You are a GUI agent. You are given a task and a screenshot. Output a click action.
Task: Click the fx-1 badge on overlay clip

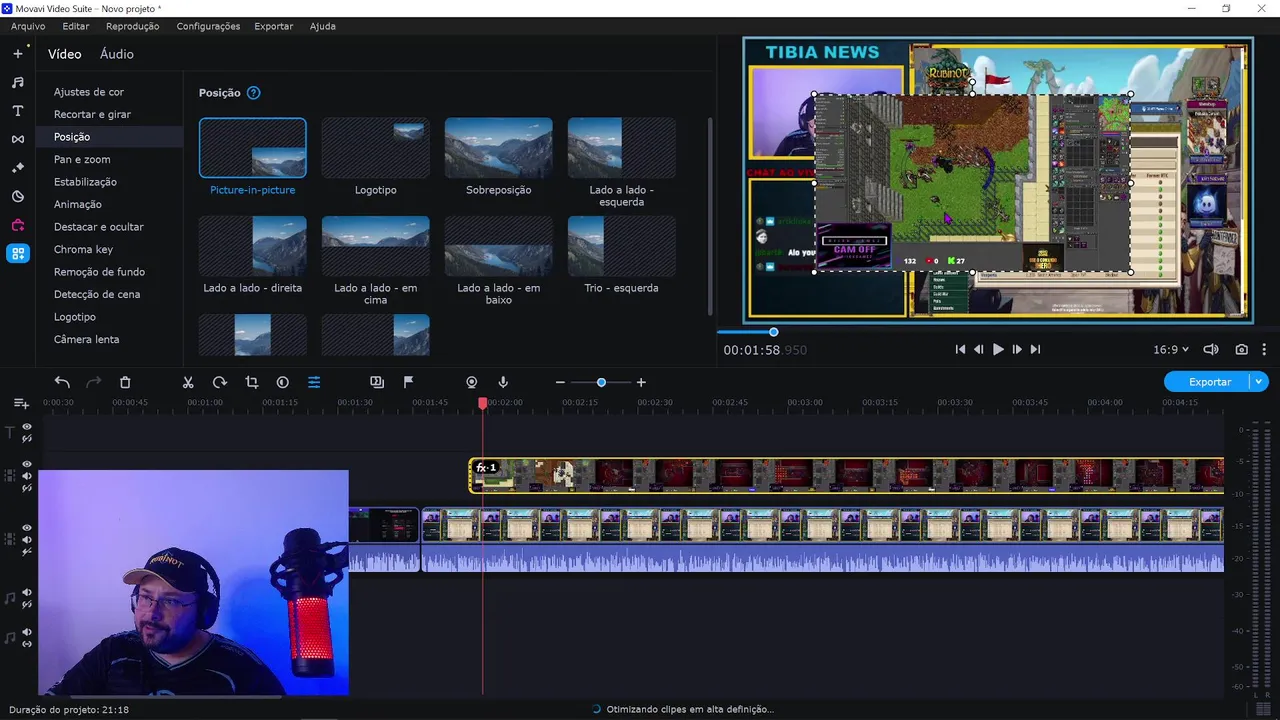coord(486,468)
